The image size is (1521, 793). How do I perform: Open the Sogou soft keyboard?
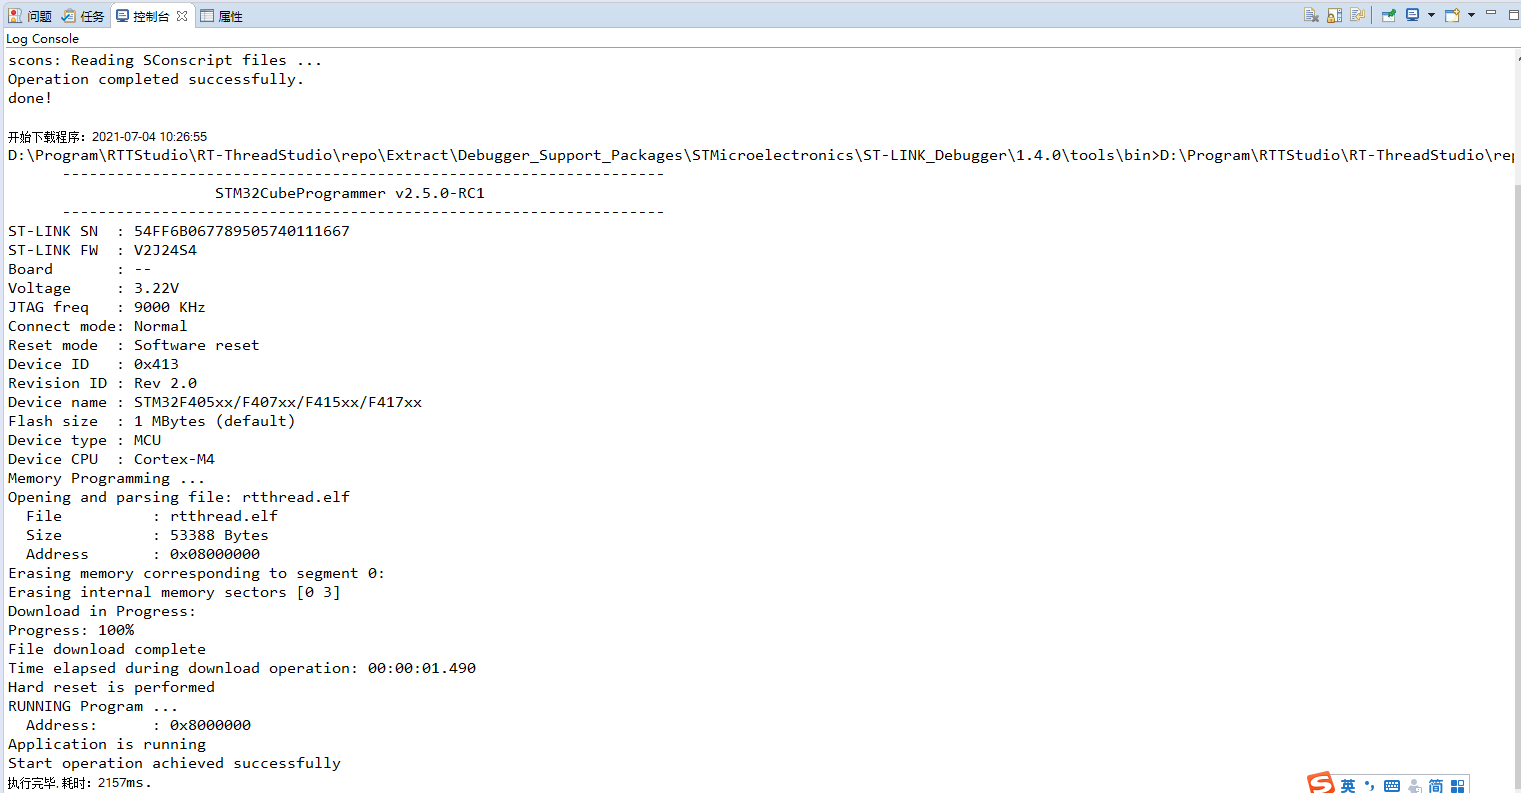(1392, 786)
